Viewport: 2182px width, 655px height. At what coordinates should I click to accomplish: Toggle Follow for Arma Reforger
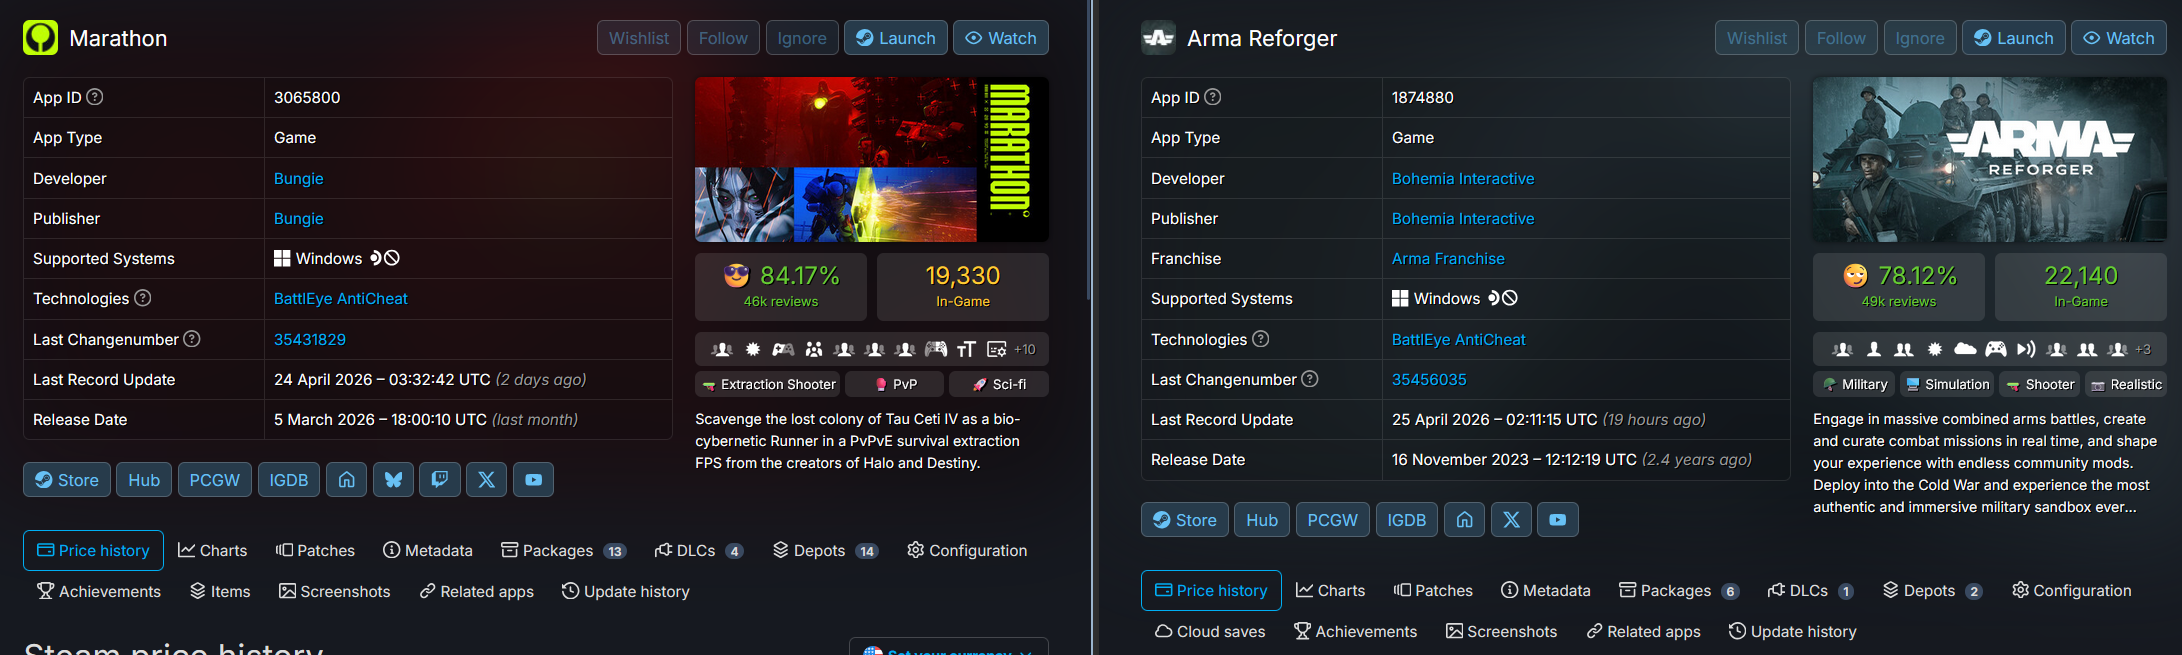(x=1841, y=38)
